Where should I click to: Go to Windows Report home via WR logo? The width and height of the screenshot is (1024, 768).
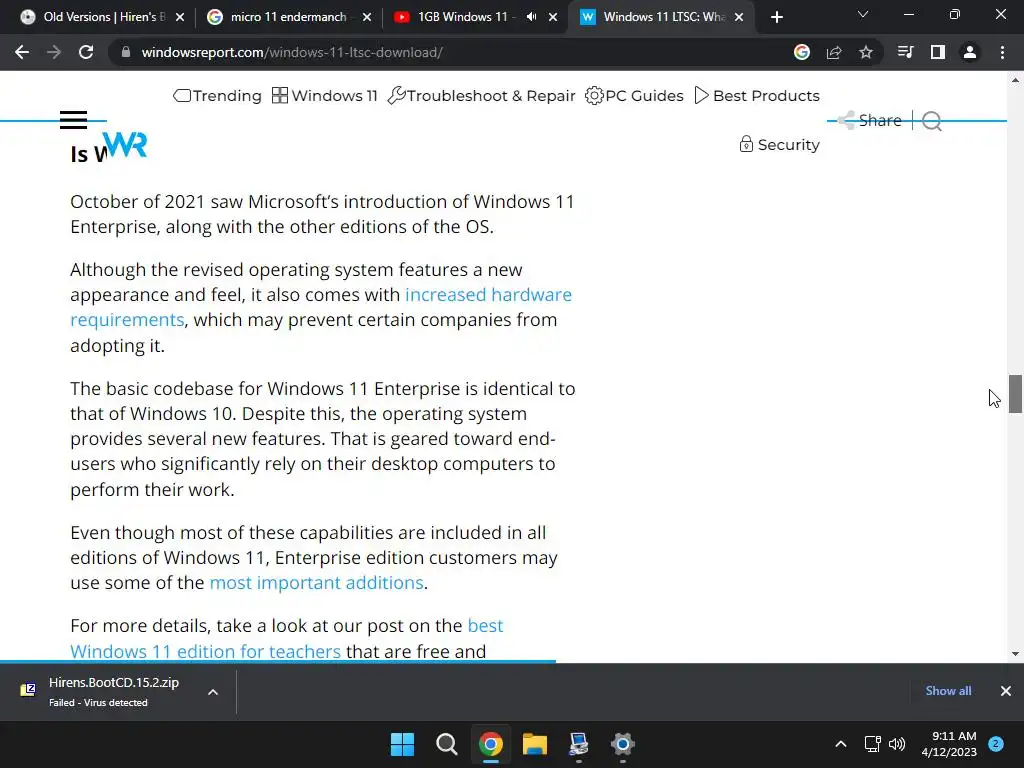point(125,144)
